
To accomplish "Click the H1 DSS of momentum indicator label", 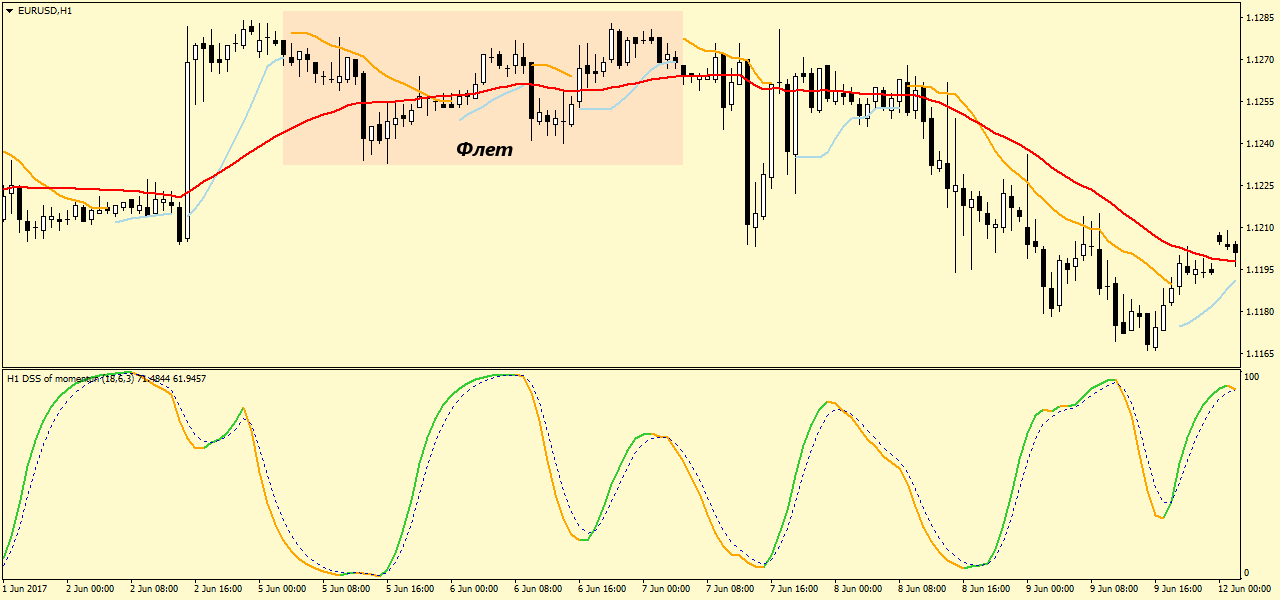I will click(x=106, y=379).
